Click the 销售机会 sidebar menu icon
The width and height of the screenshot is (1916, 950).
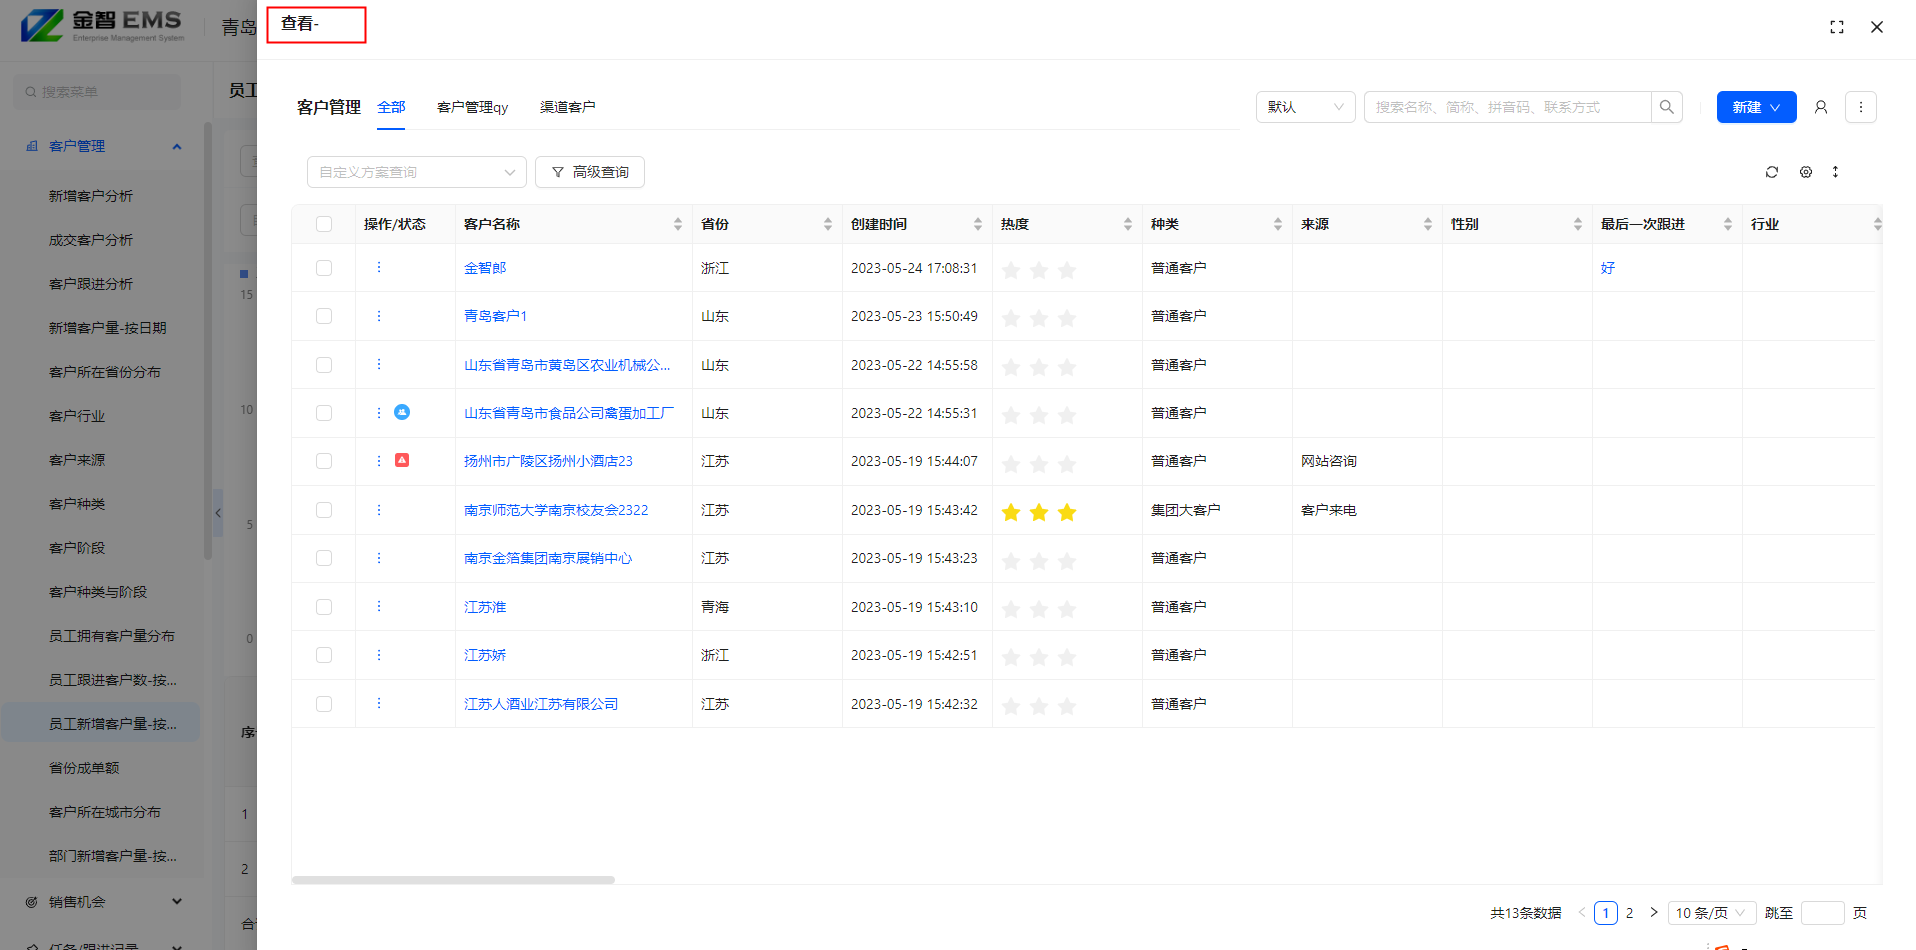point(32,902)
